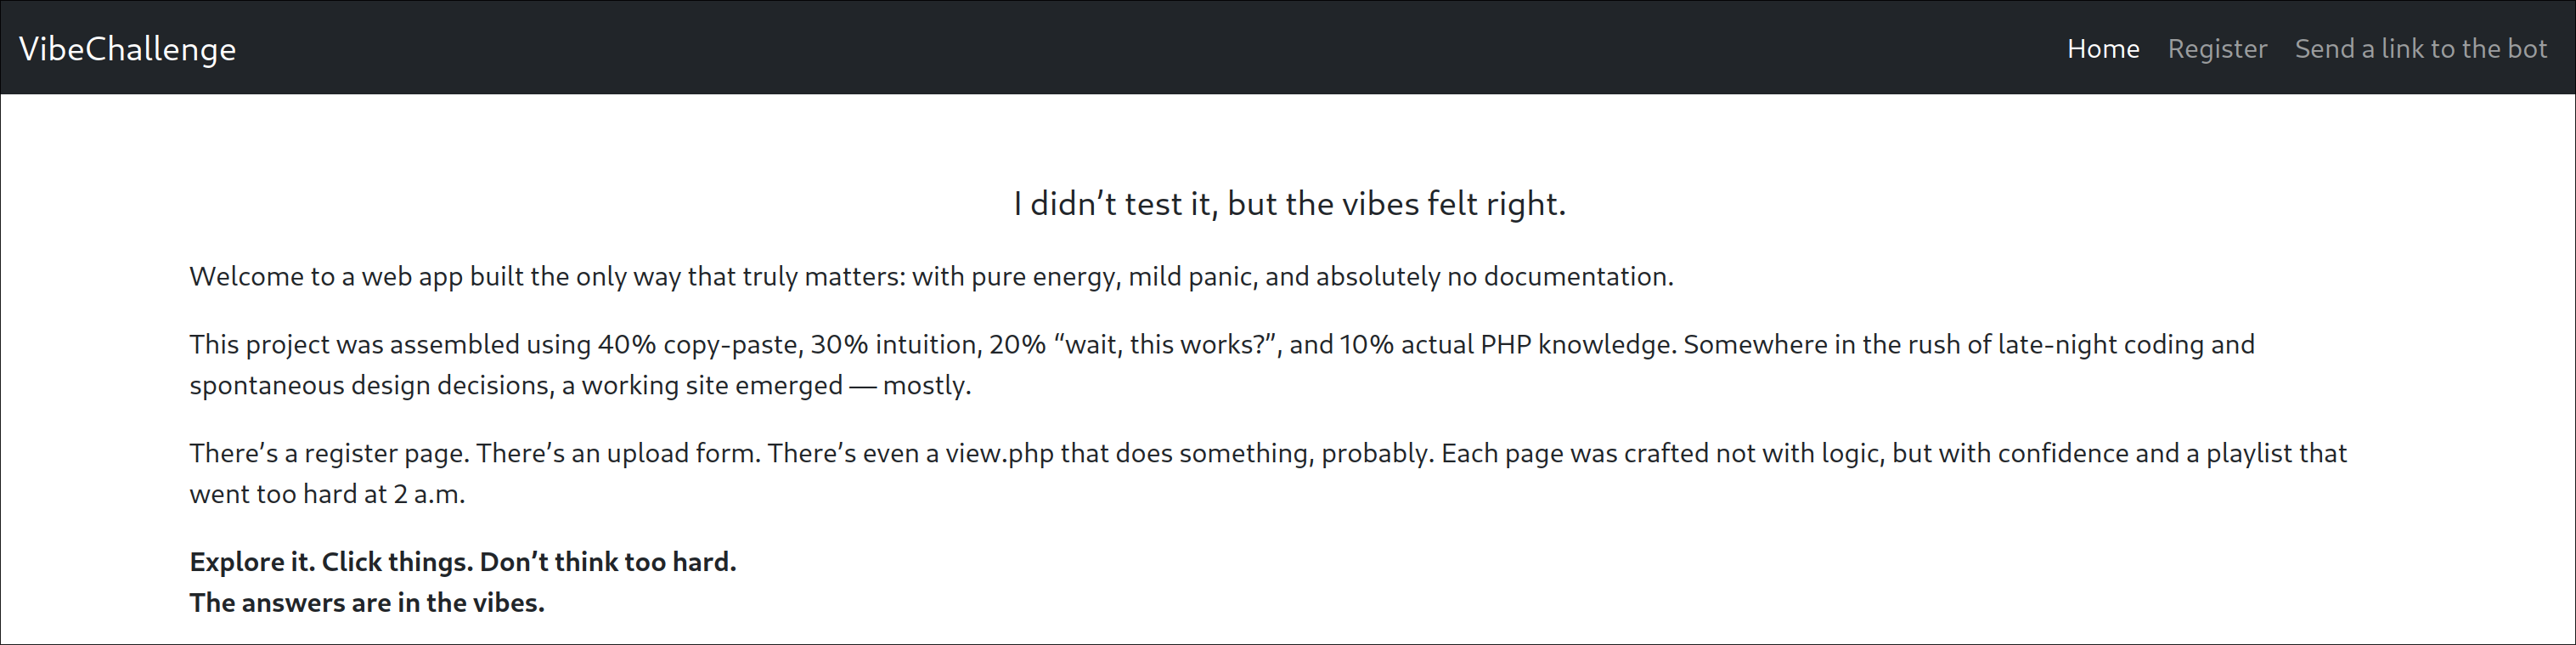Click the heading about vibes feeling right
Screen dimensions: 2576x645
point(1288,204)
